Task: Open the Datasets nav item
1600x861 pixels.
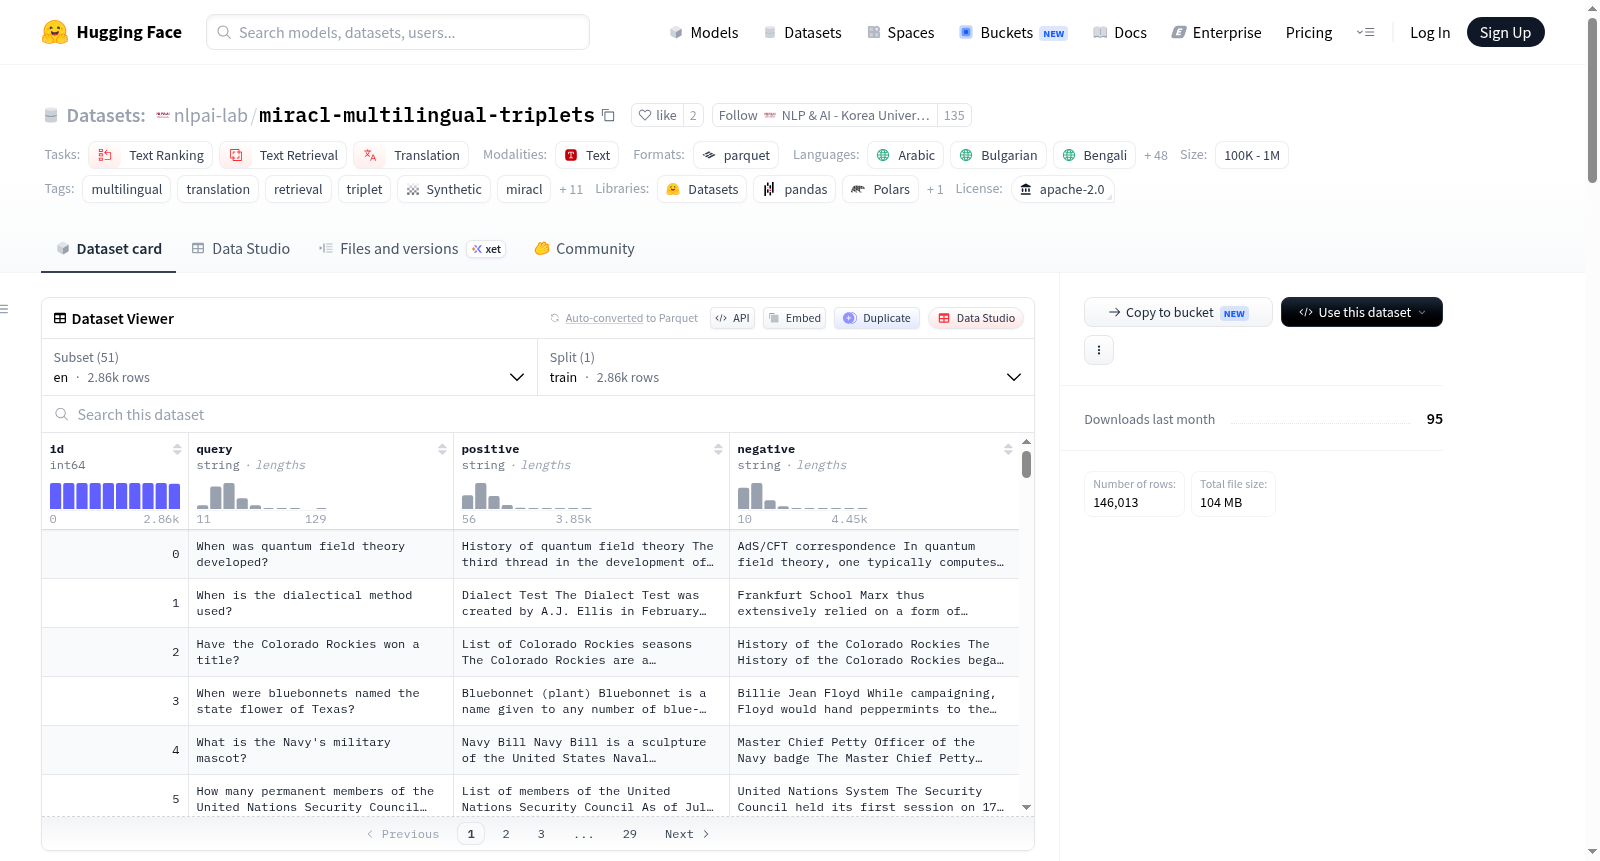Action: pos(802,32)
